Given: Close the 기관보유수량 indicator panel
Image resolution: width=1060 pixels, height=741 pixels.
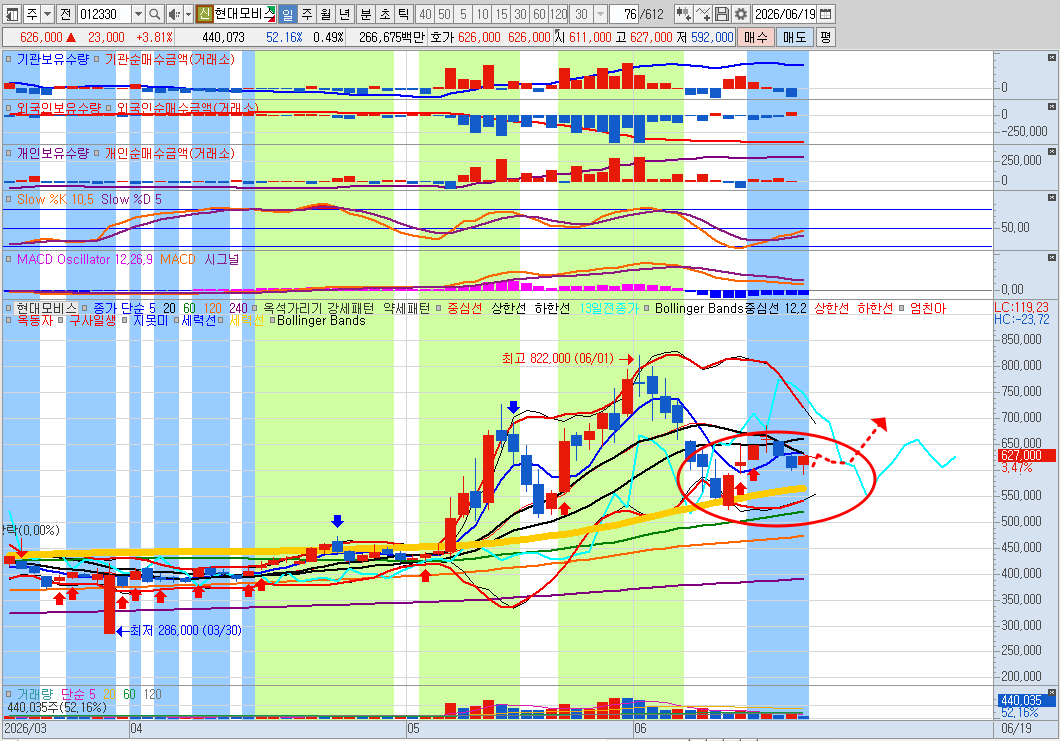Looking at the screenshot, I should (x=1051, y=57).
